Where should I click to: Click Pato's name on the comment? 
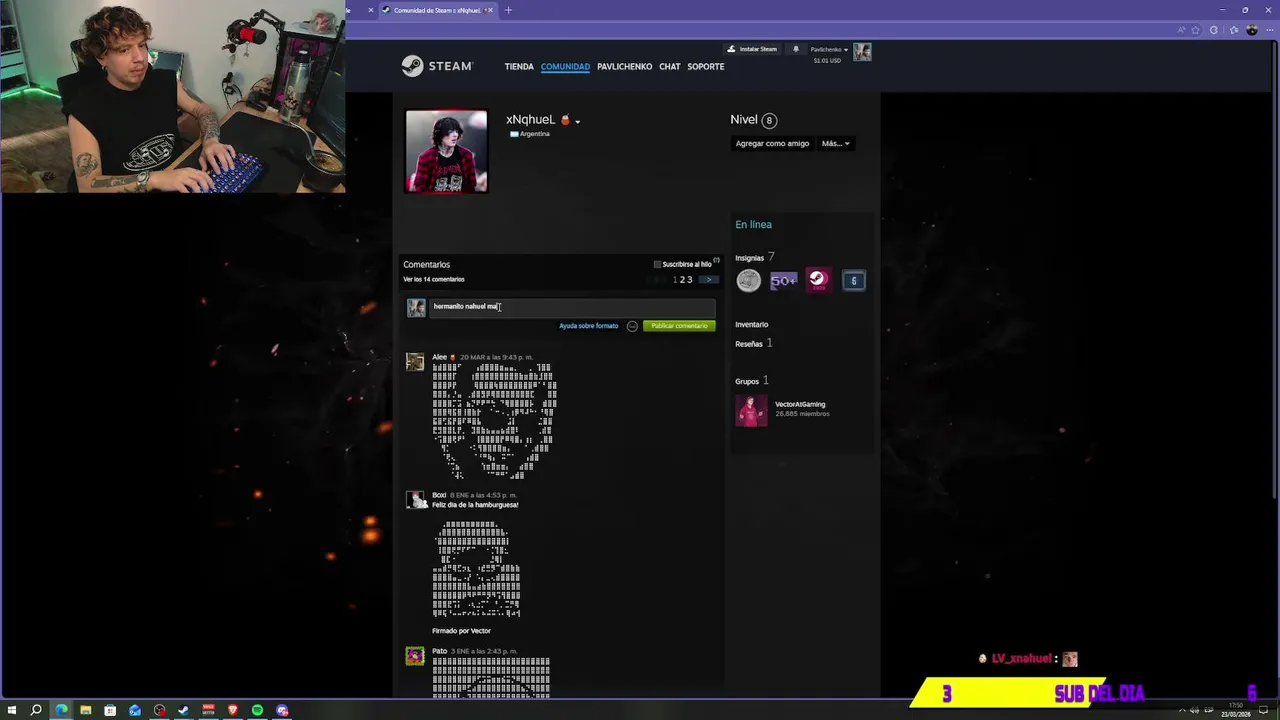440,651
